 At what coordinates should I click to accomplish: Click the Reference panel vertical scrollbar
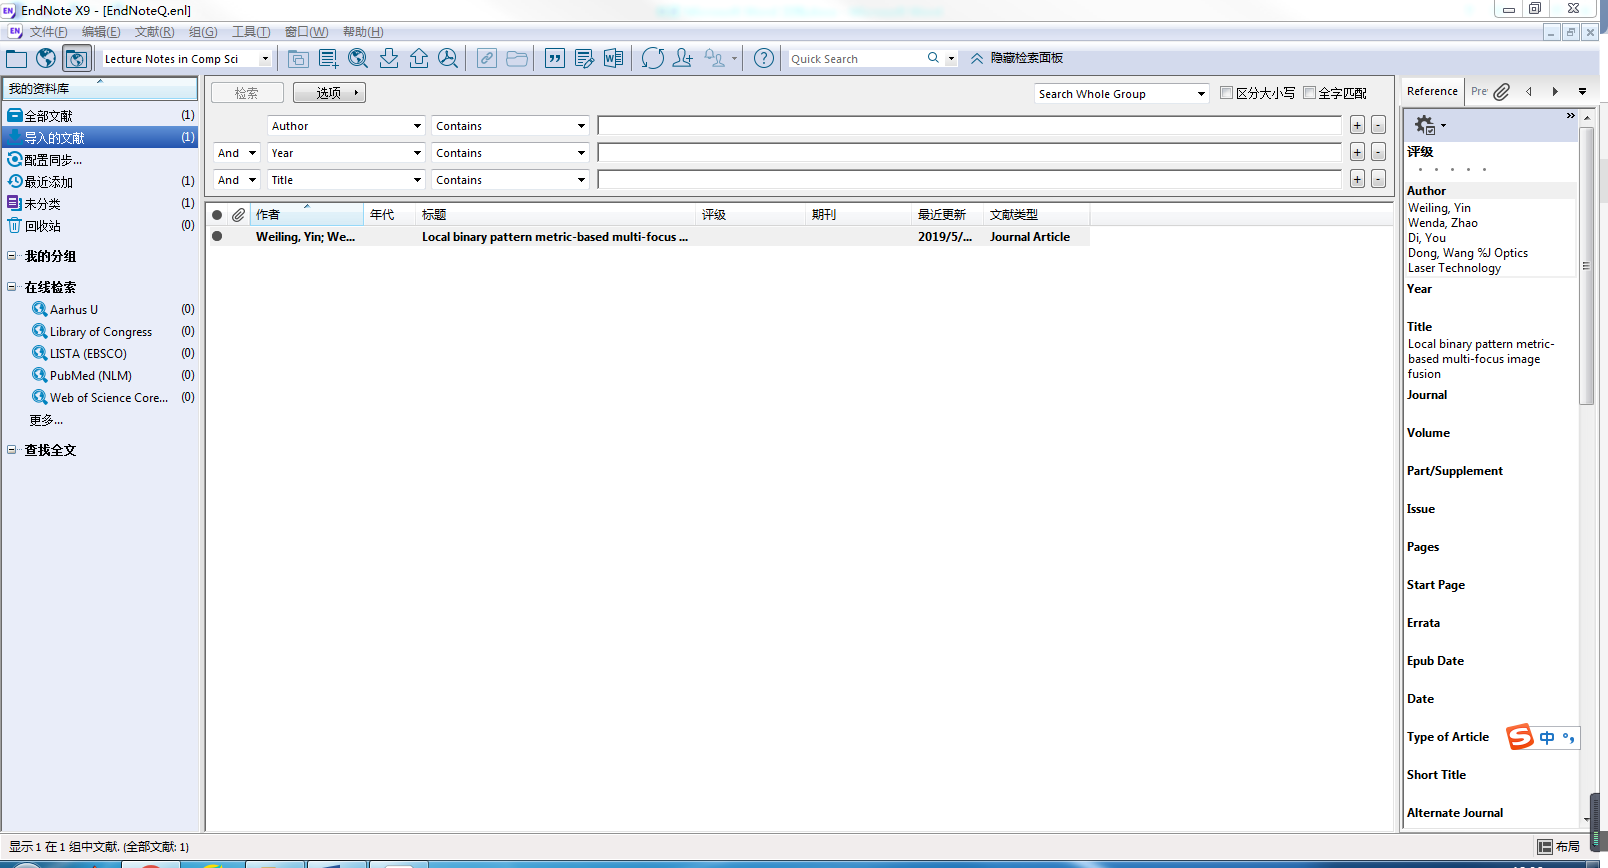click(1586, 265)
